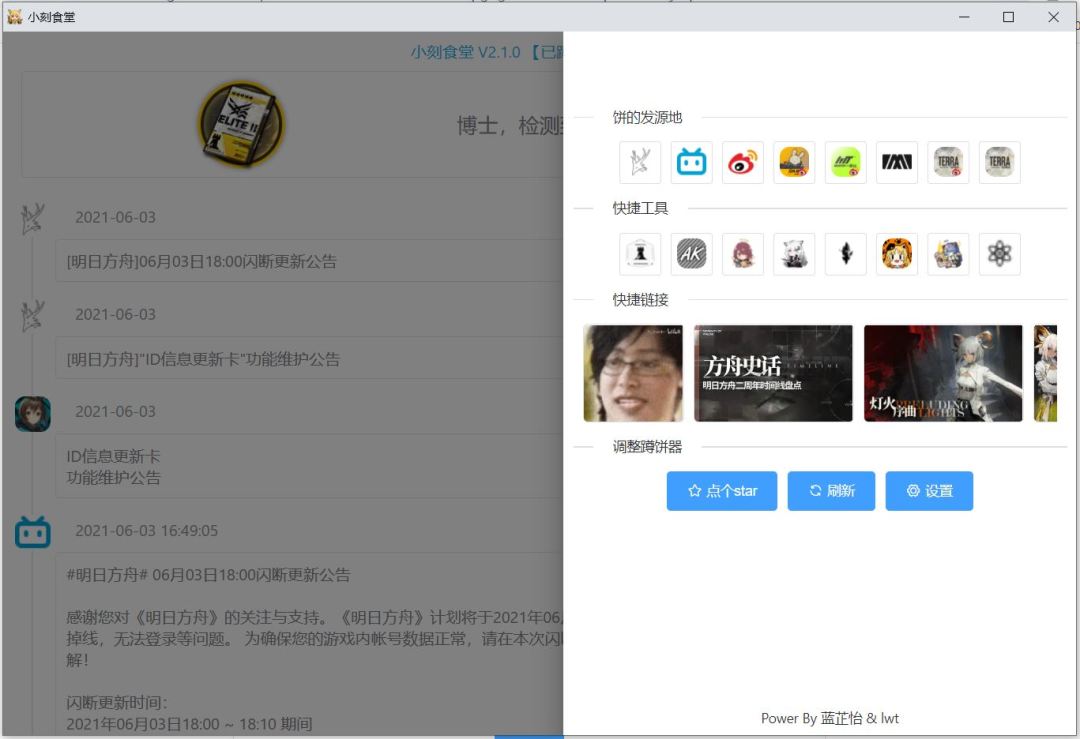Viewport: 1080px width, 739px height.
Task: Click the 刷新 refresh button
Action: 831,491
